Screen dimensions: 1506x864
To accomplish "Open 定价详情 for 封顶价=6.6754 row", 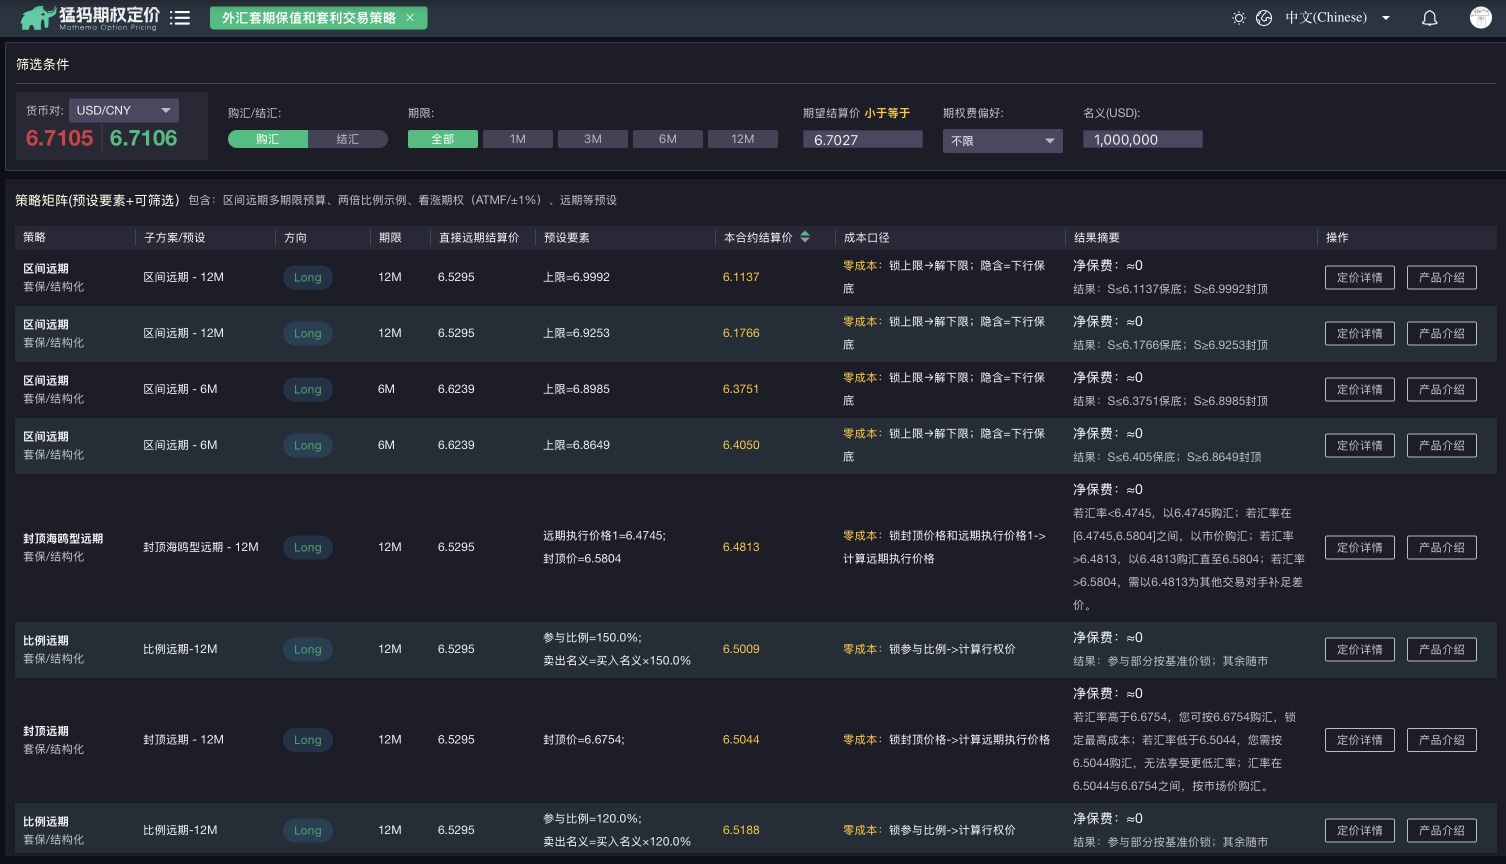I will [1360, 740].
